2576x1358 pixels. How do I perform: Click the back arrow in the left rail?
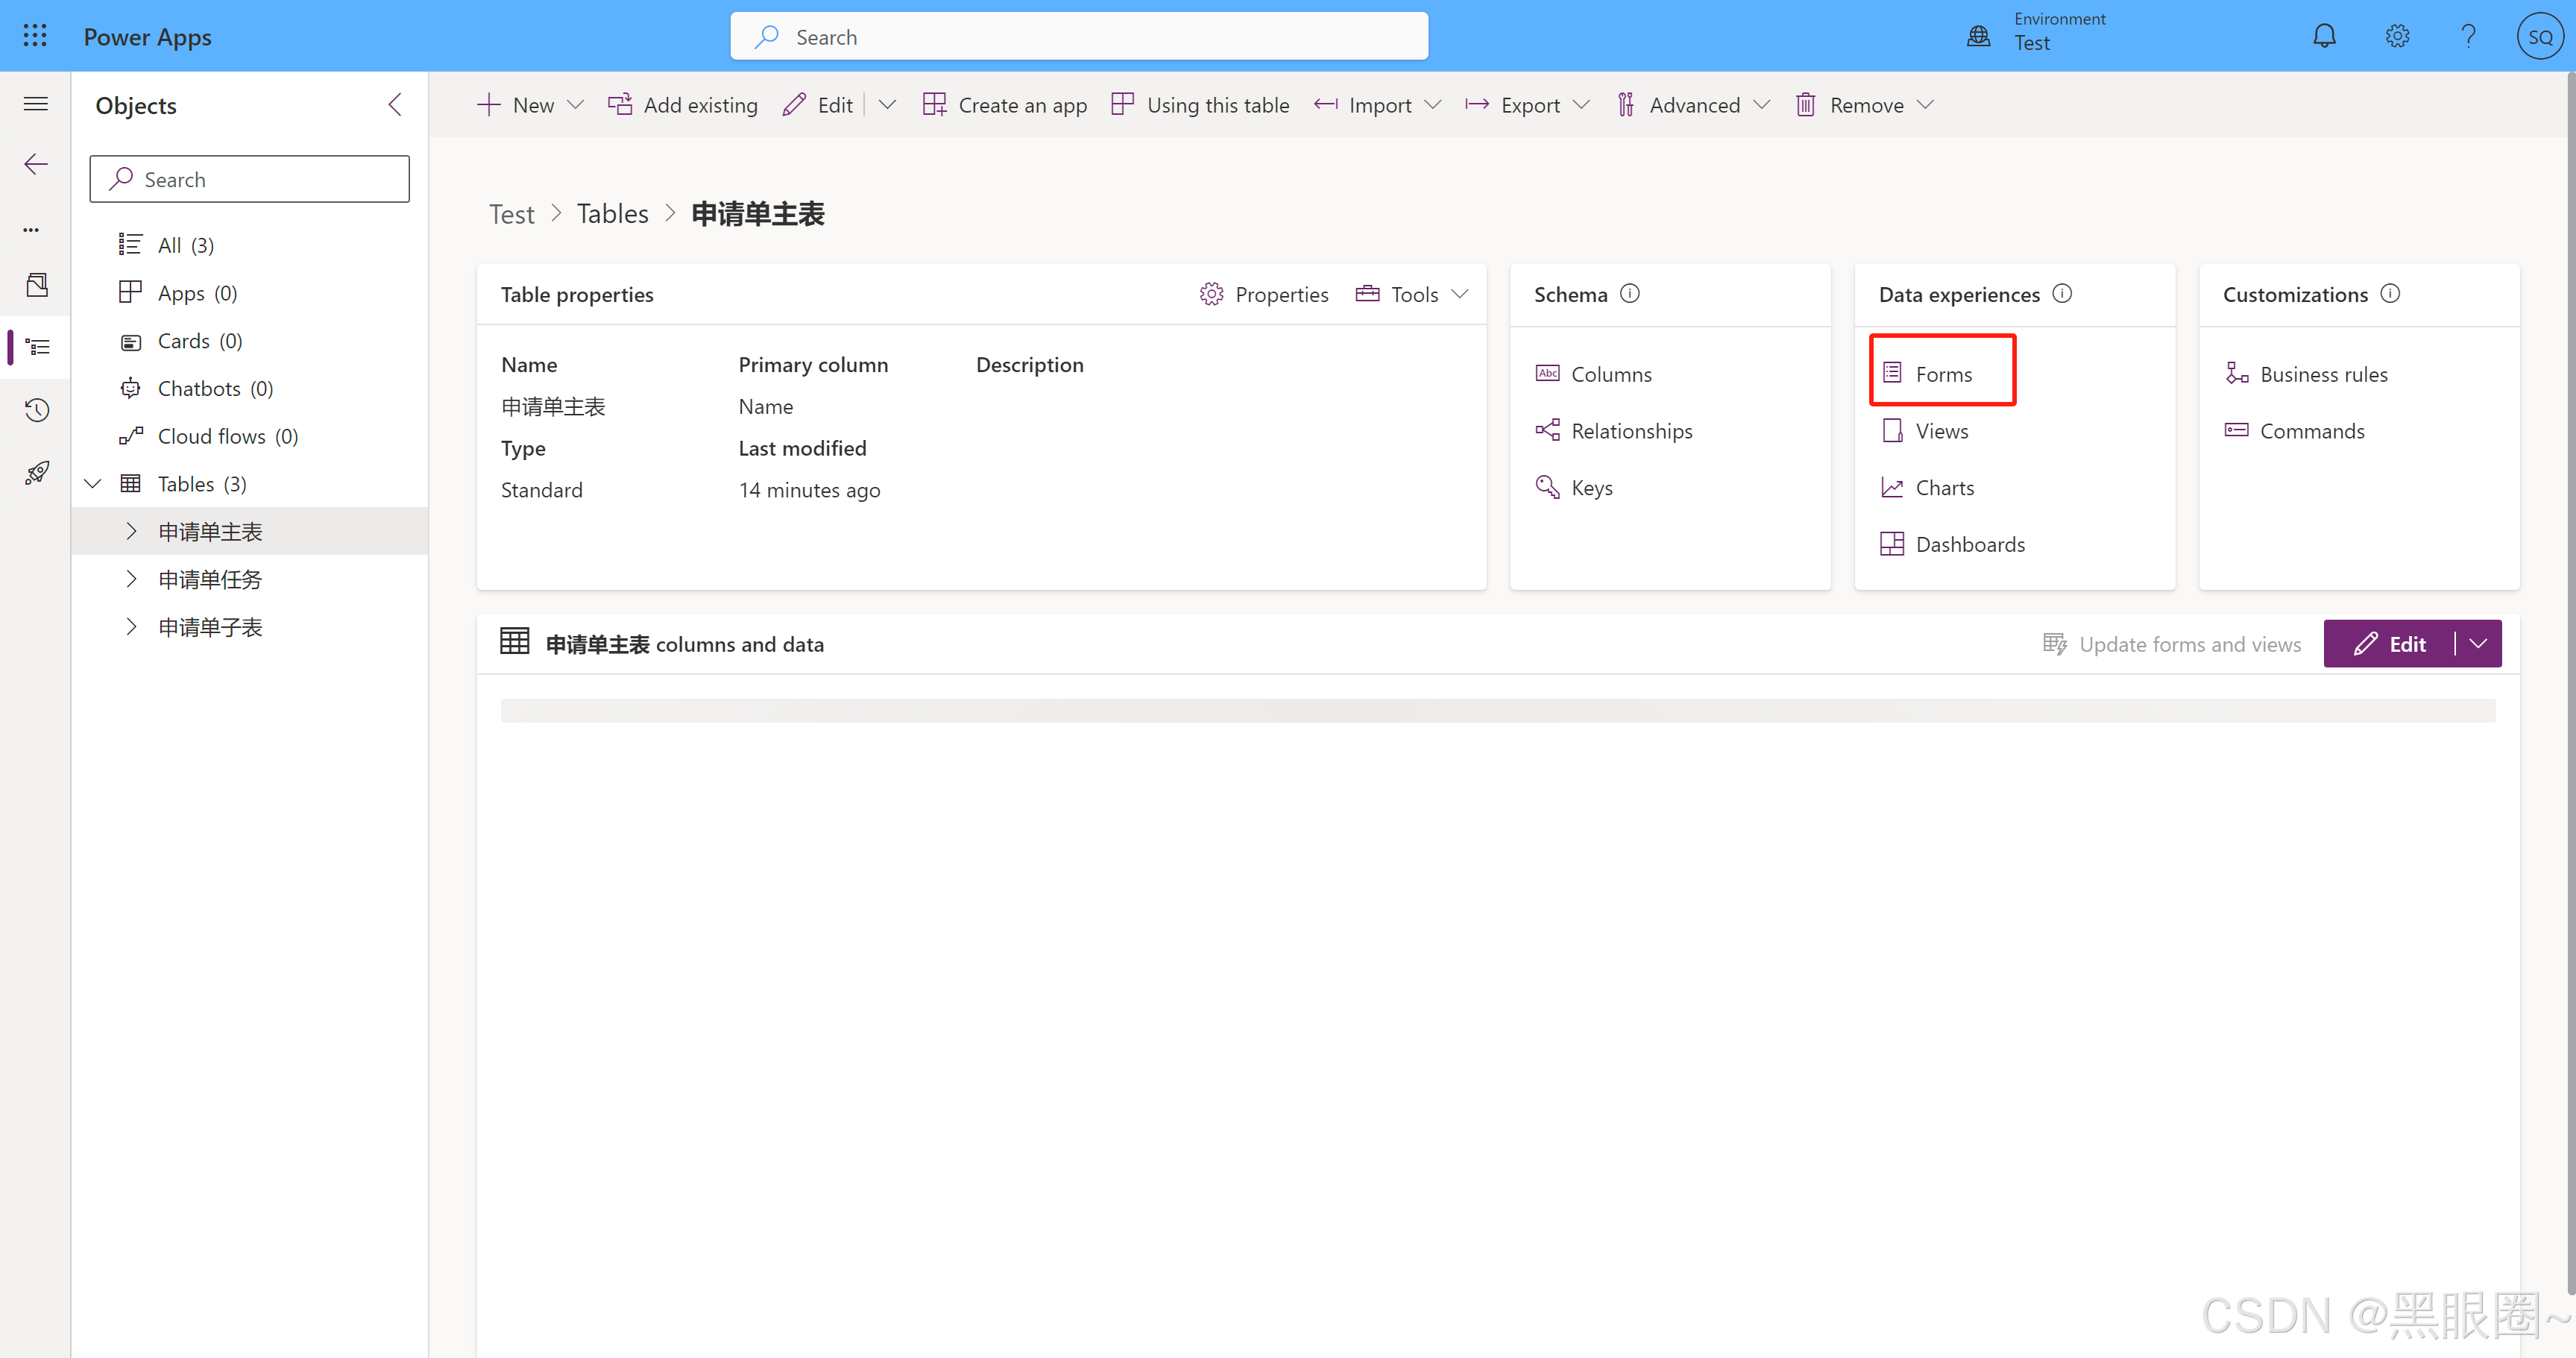[x=35, y=163]
